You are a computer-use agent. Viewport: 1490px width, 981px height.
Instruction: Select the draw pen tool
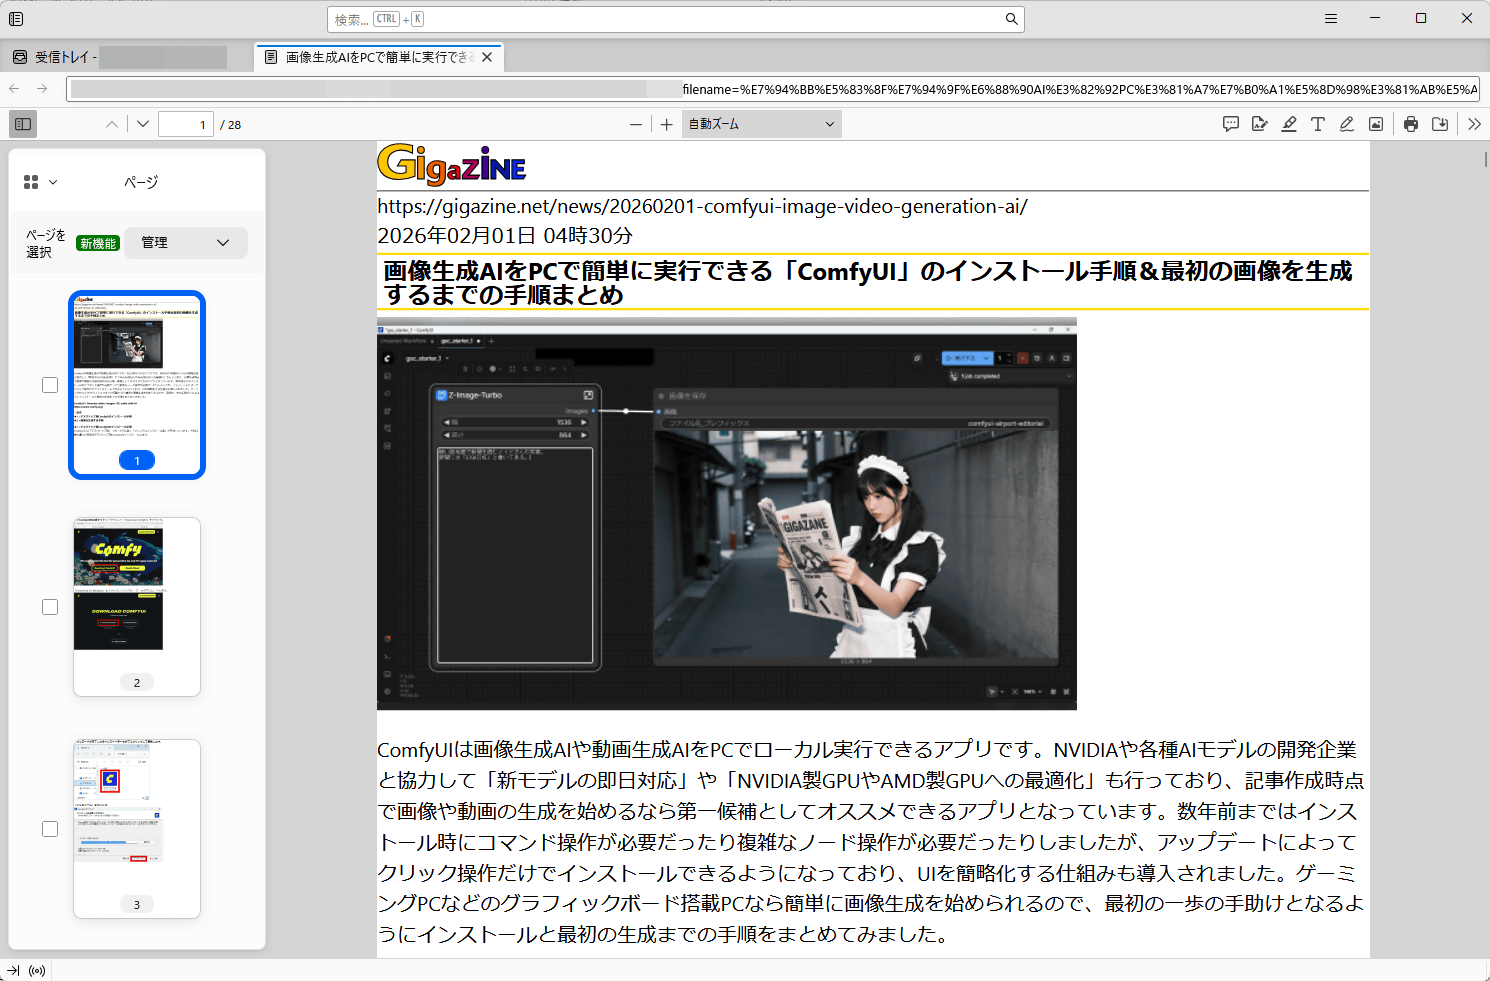(x=1347, y=124)
